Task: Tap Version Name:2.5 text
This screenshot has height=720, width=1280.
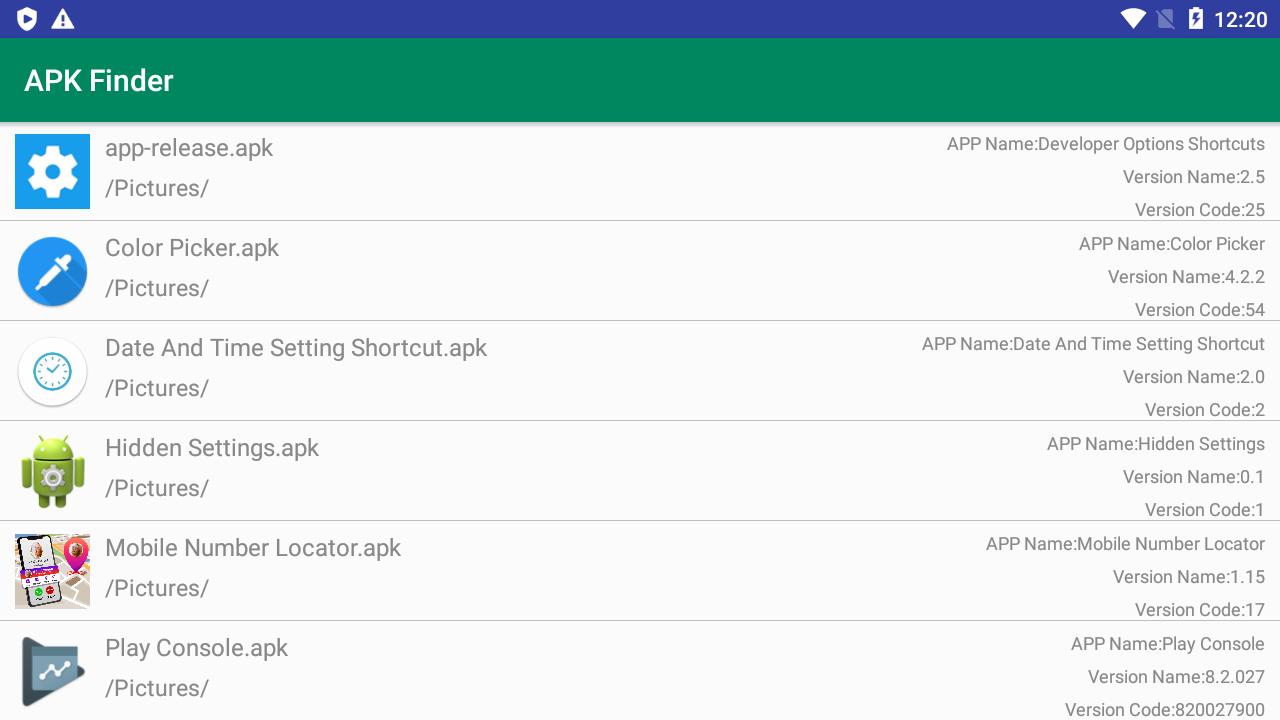Action: (1194, 177)
